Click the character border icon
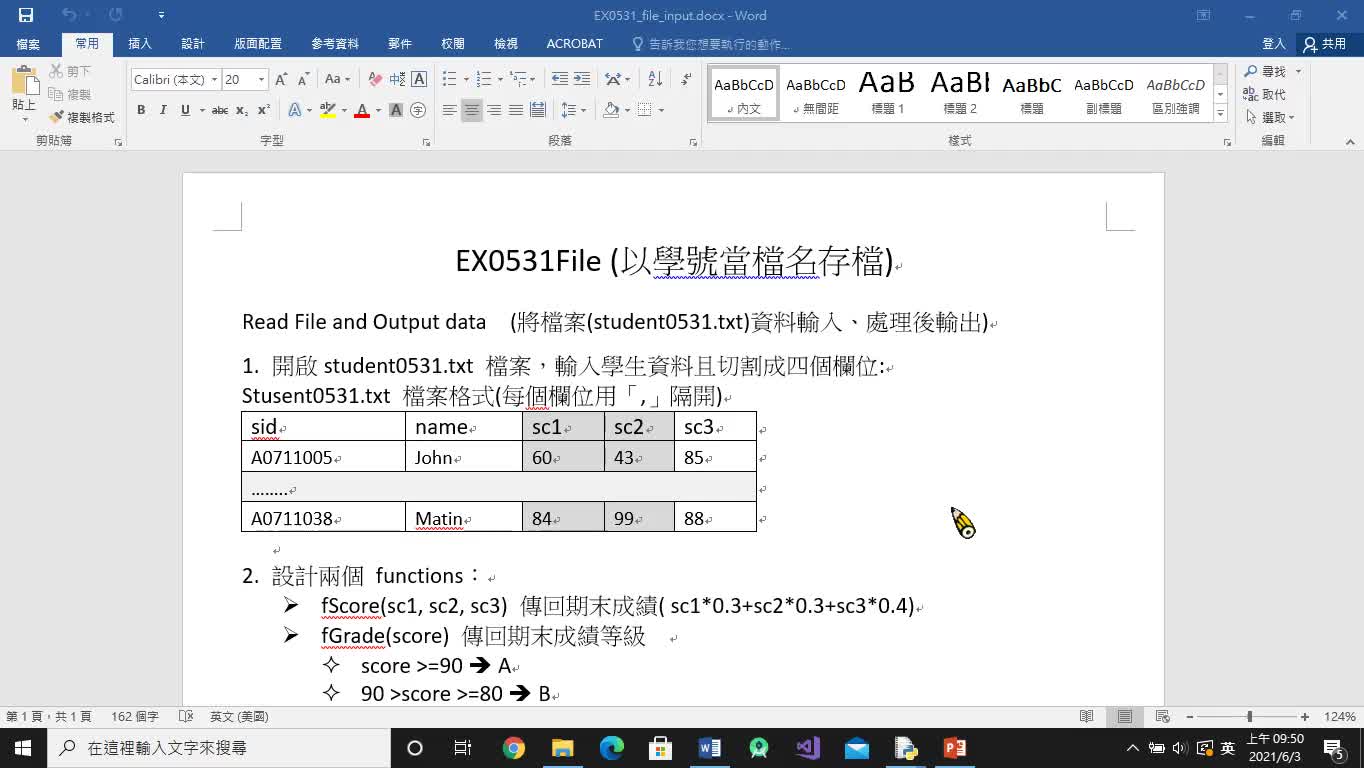Image resolution: width=1364 pixels, height=768 pixels. click(419, 79)
